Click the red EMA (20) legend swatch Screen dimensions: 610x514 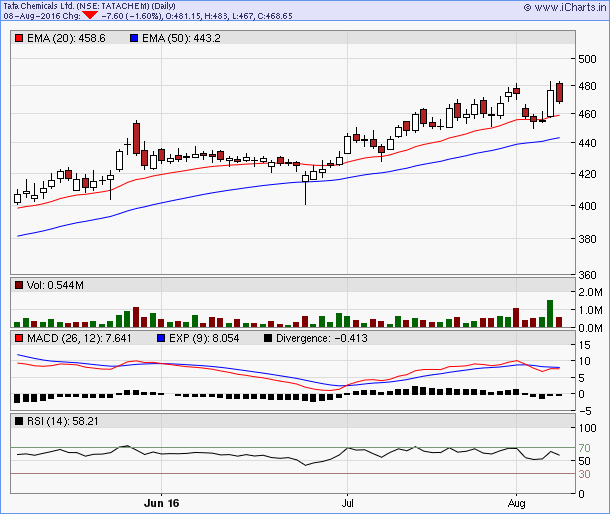tap(19, 38)
